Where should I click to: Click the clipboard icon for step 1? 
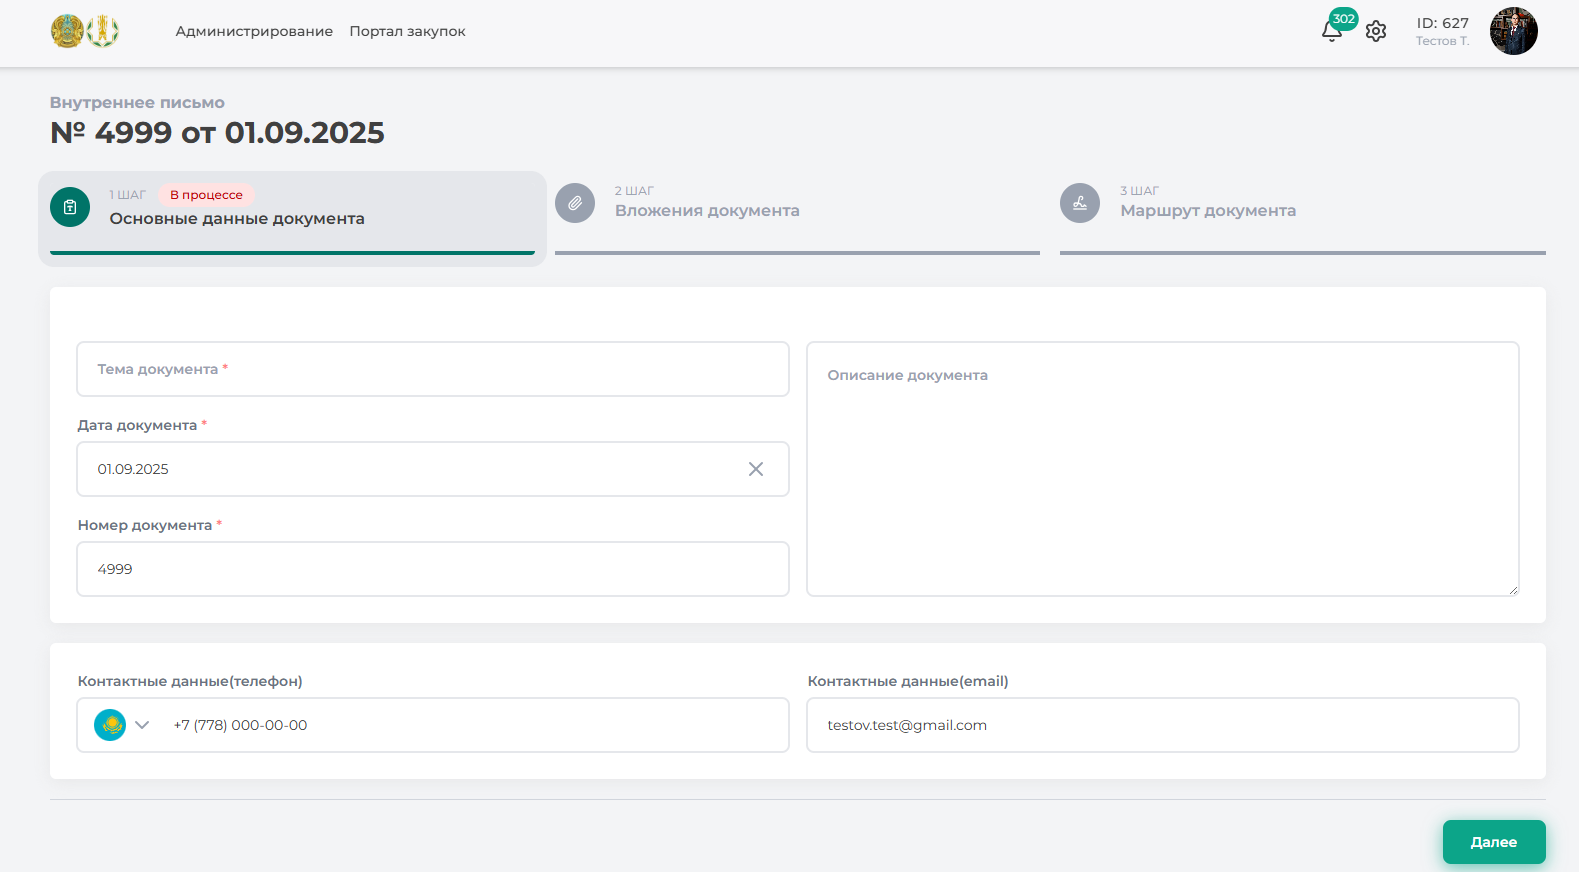(x=70, y=207)
